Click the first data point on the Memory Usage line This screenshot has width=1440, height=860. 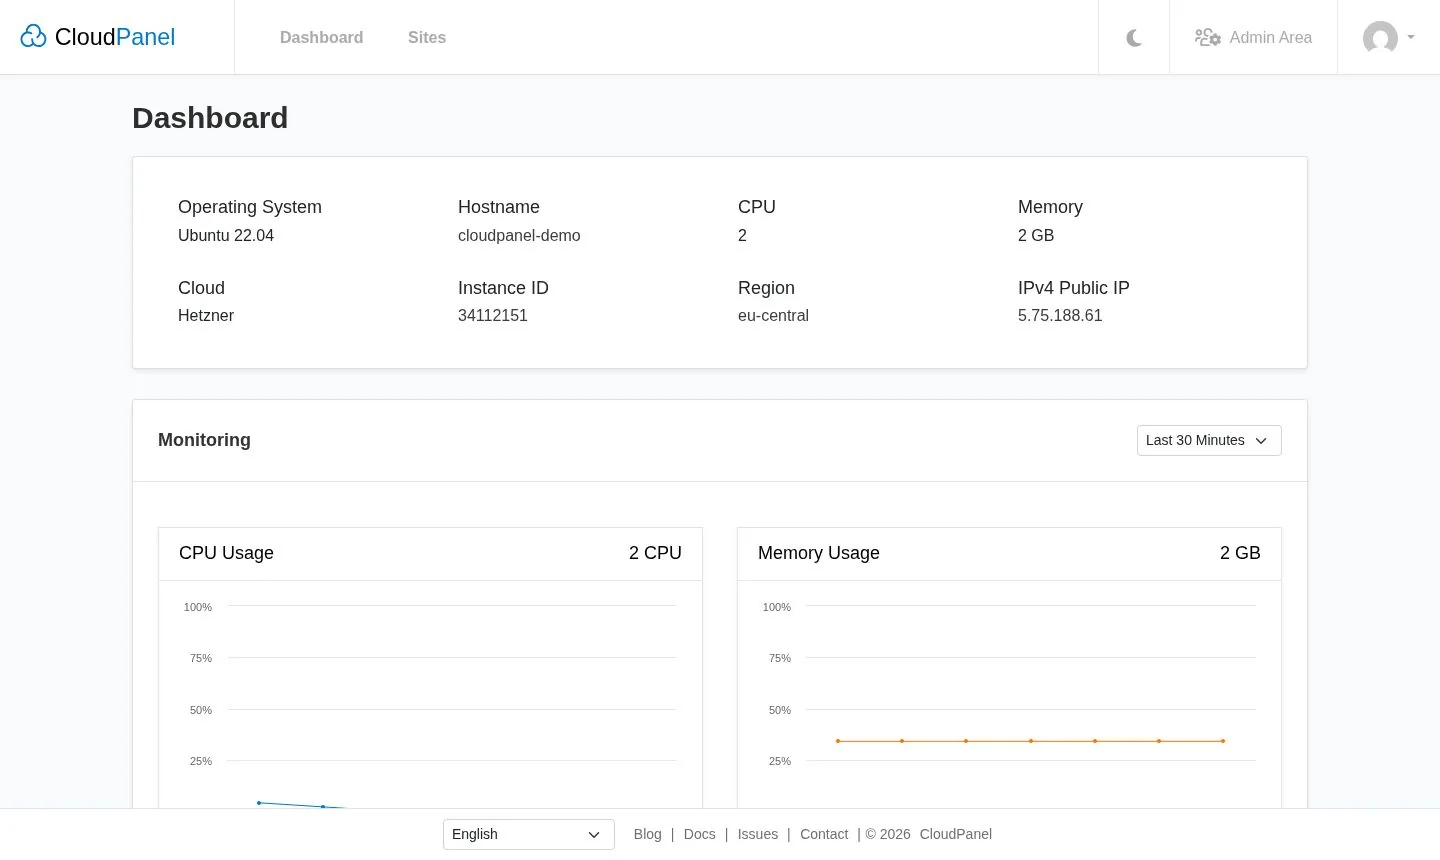pyautogui.click(x=838, y=741)
